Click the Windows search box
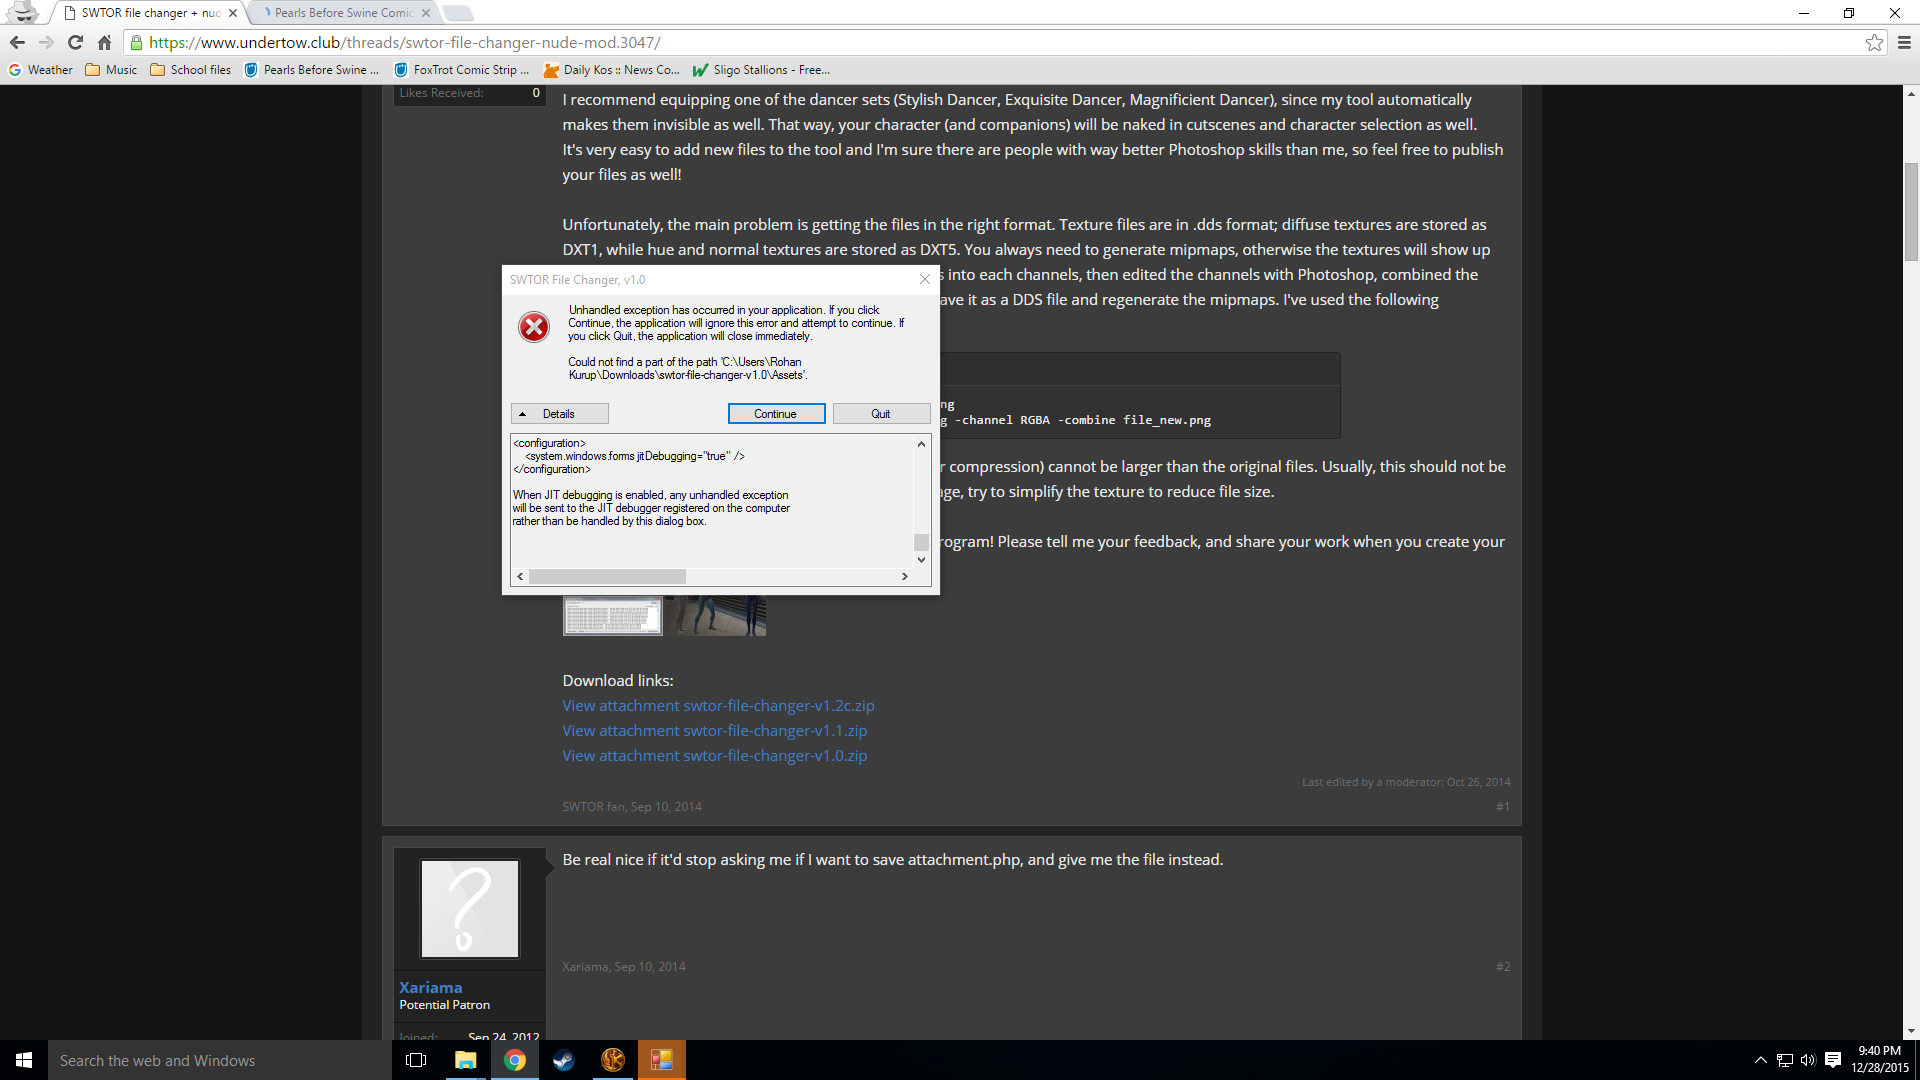The width and height of the screenshot is (1920, 1080). point(220,1060)
